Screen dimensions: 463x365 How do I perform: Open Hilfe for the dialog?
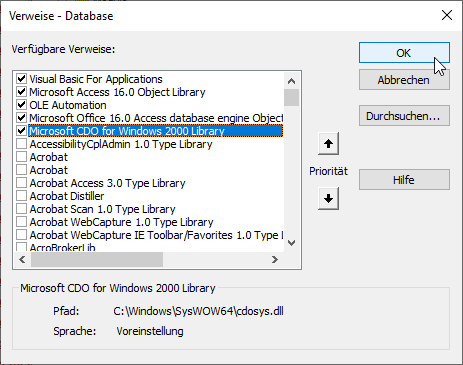coord(404,180)
